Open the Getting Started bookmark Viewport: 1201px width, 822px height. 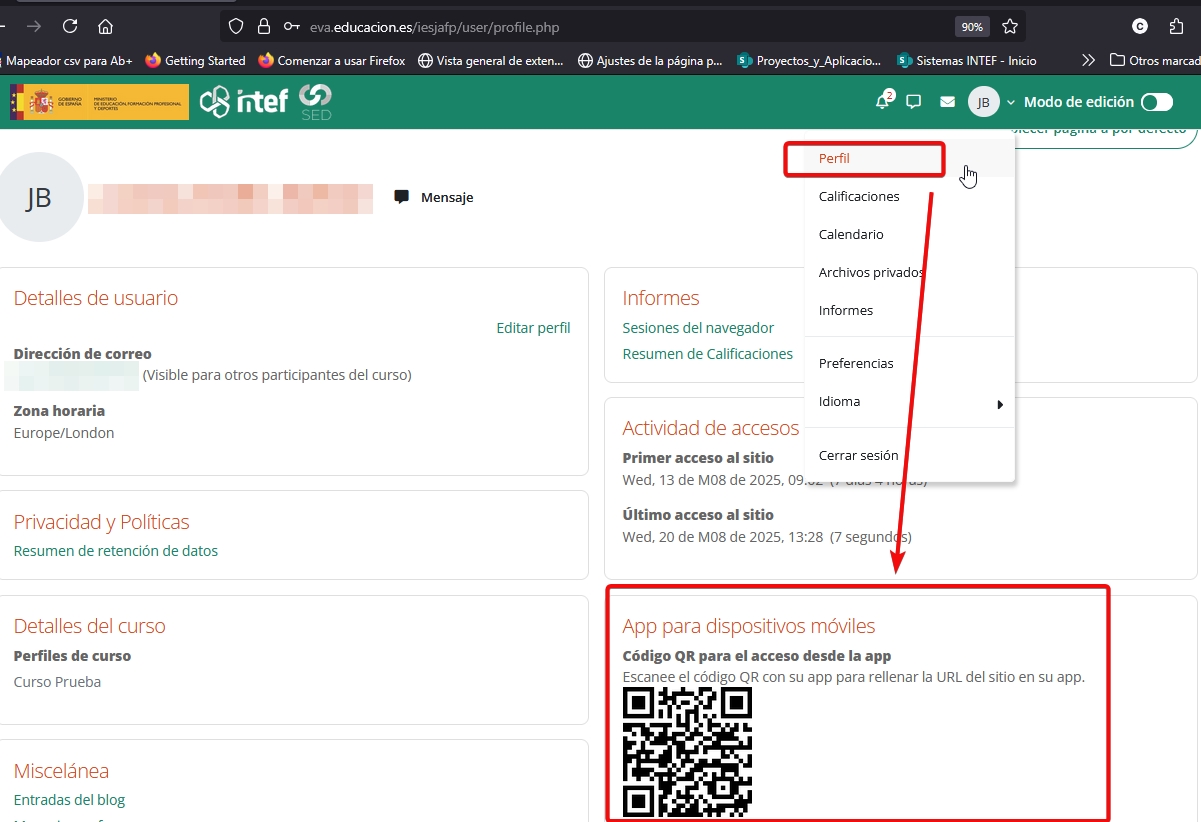[x=195, y=60]
